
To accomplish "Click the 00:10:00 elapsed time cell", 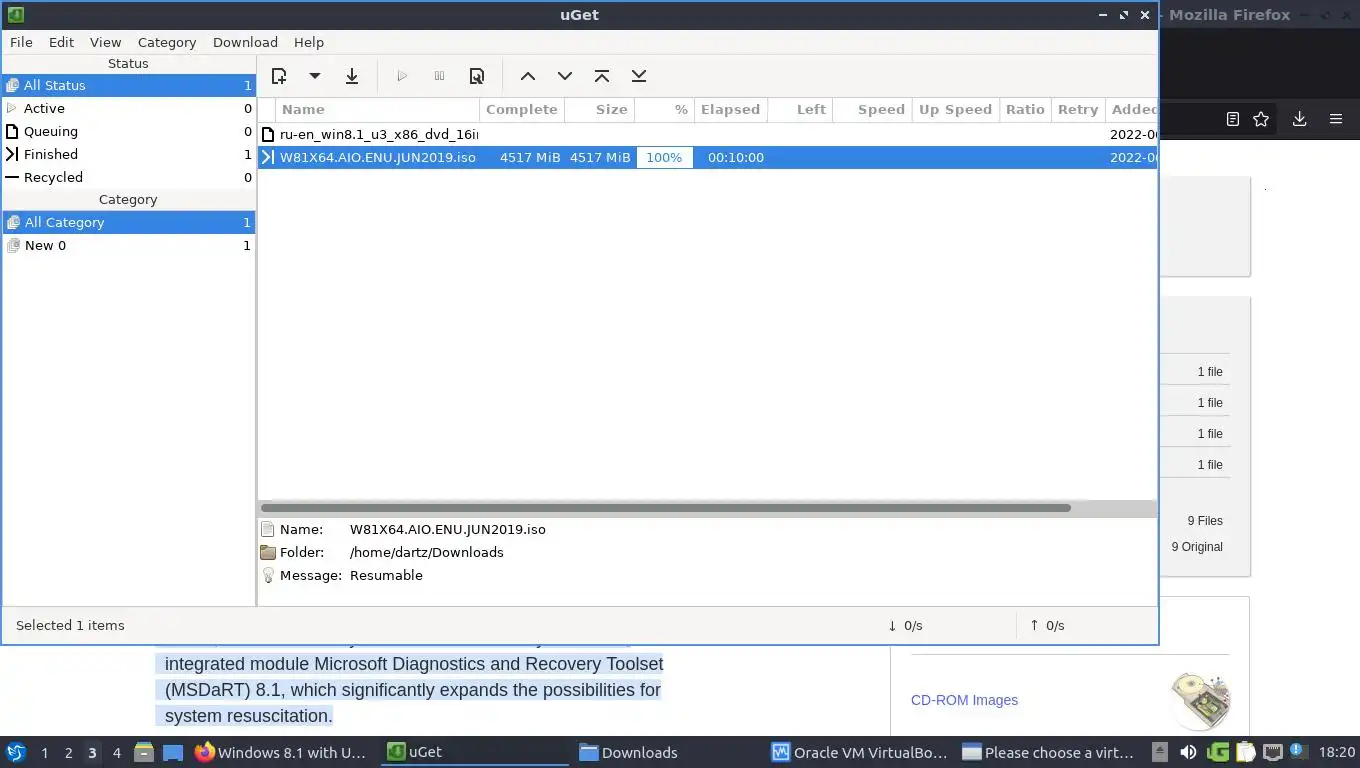I will (736, 157).
